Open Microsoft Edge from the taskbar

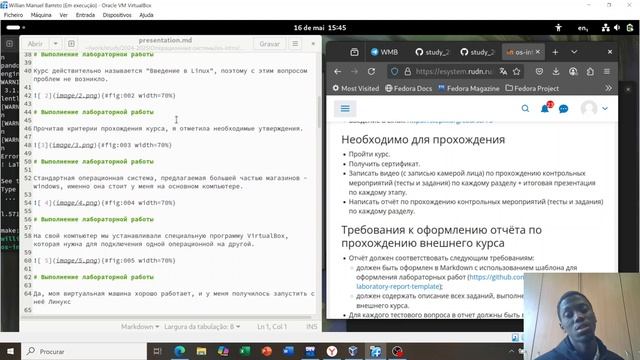coord(180,351)
